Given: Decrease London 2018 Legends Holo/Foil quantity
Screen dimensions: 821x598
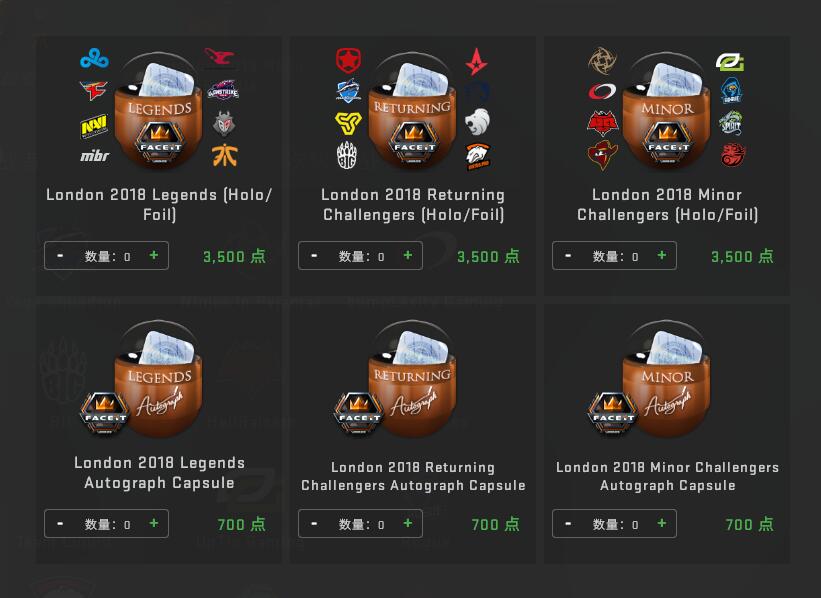Looking at the screenshot, I should click(x=60, y=256).
